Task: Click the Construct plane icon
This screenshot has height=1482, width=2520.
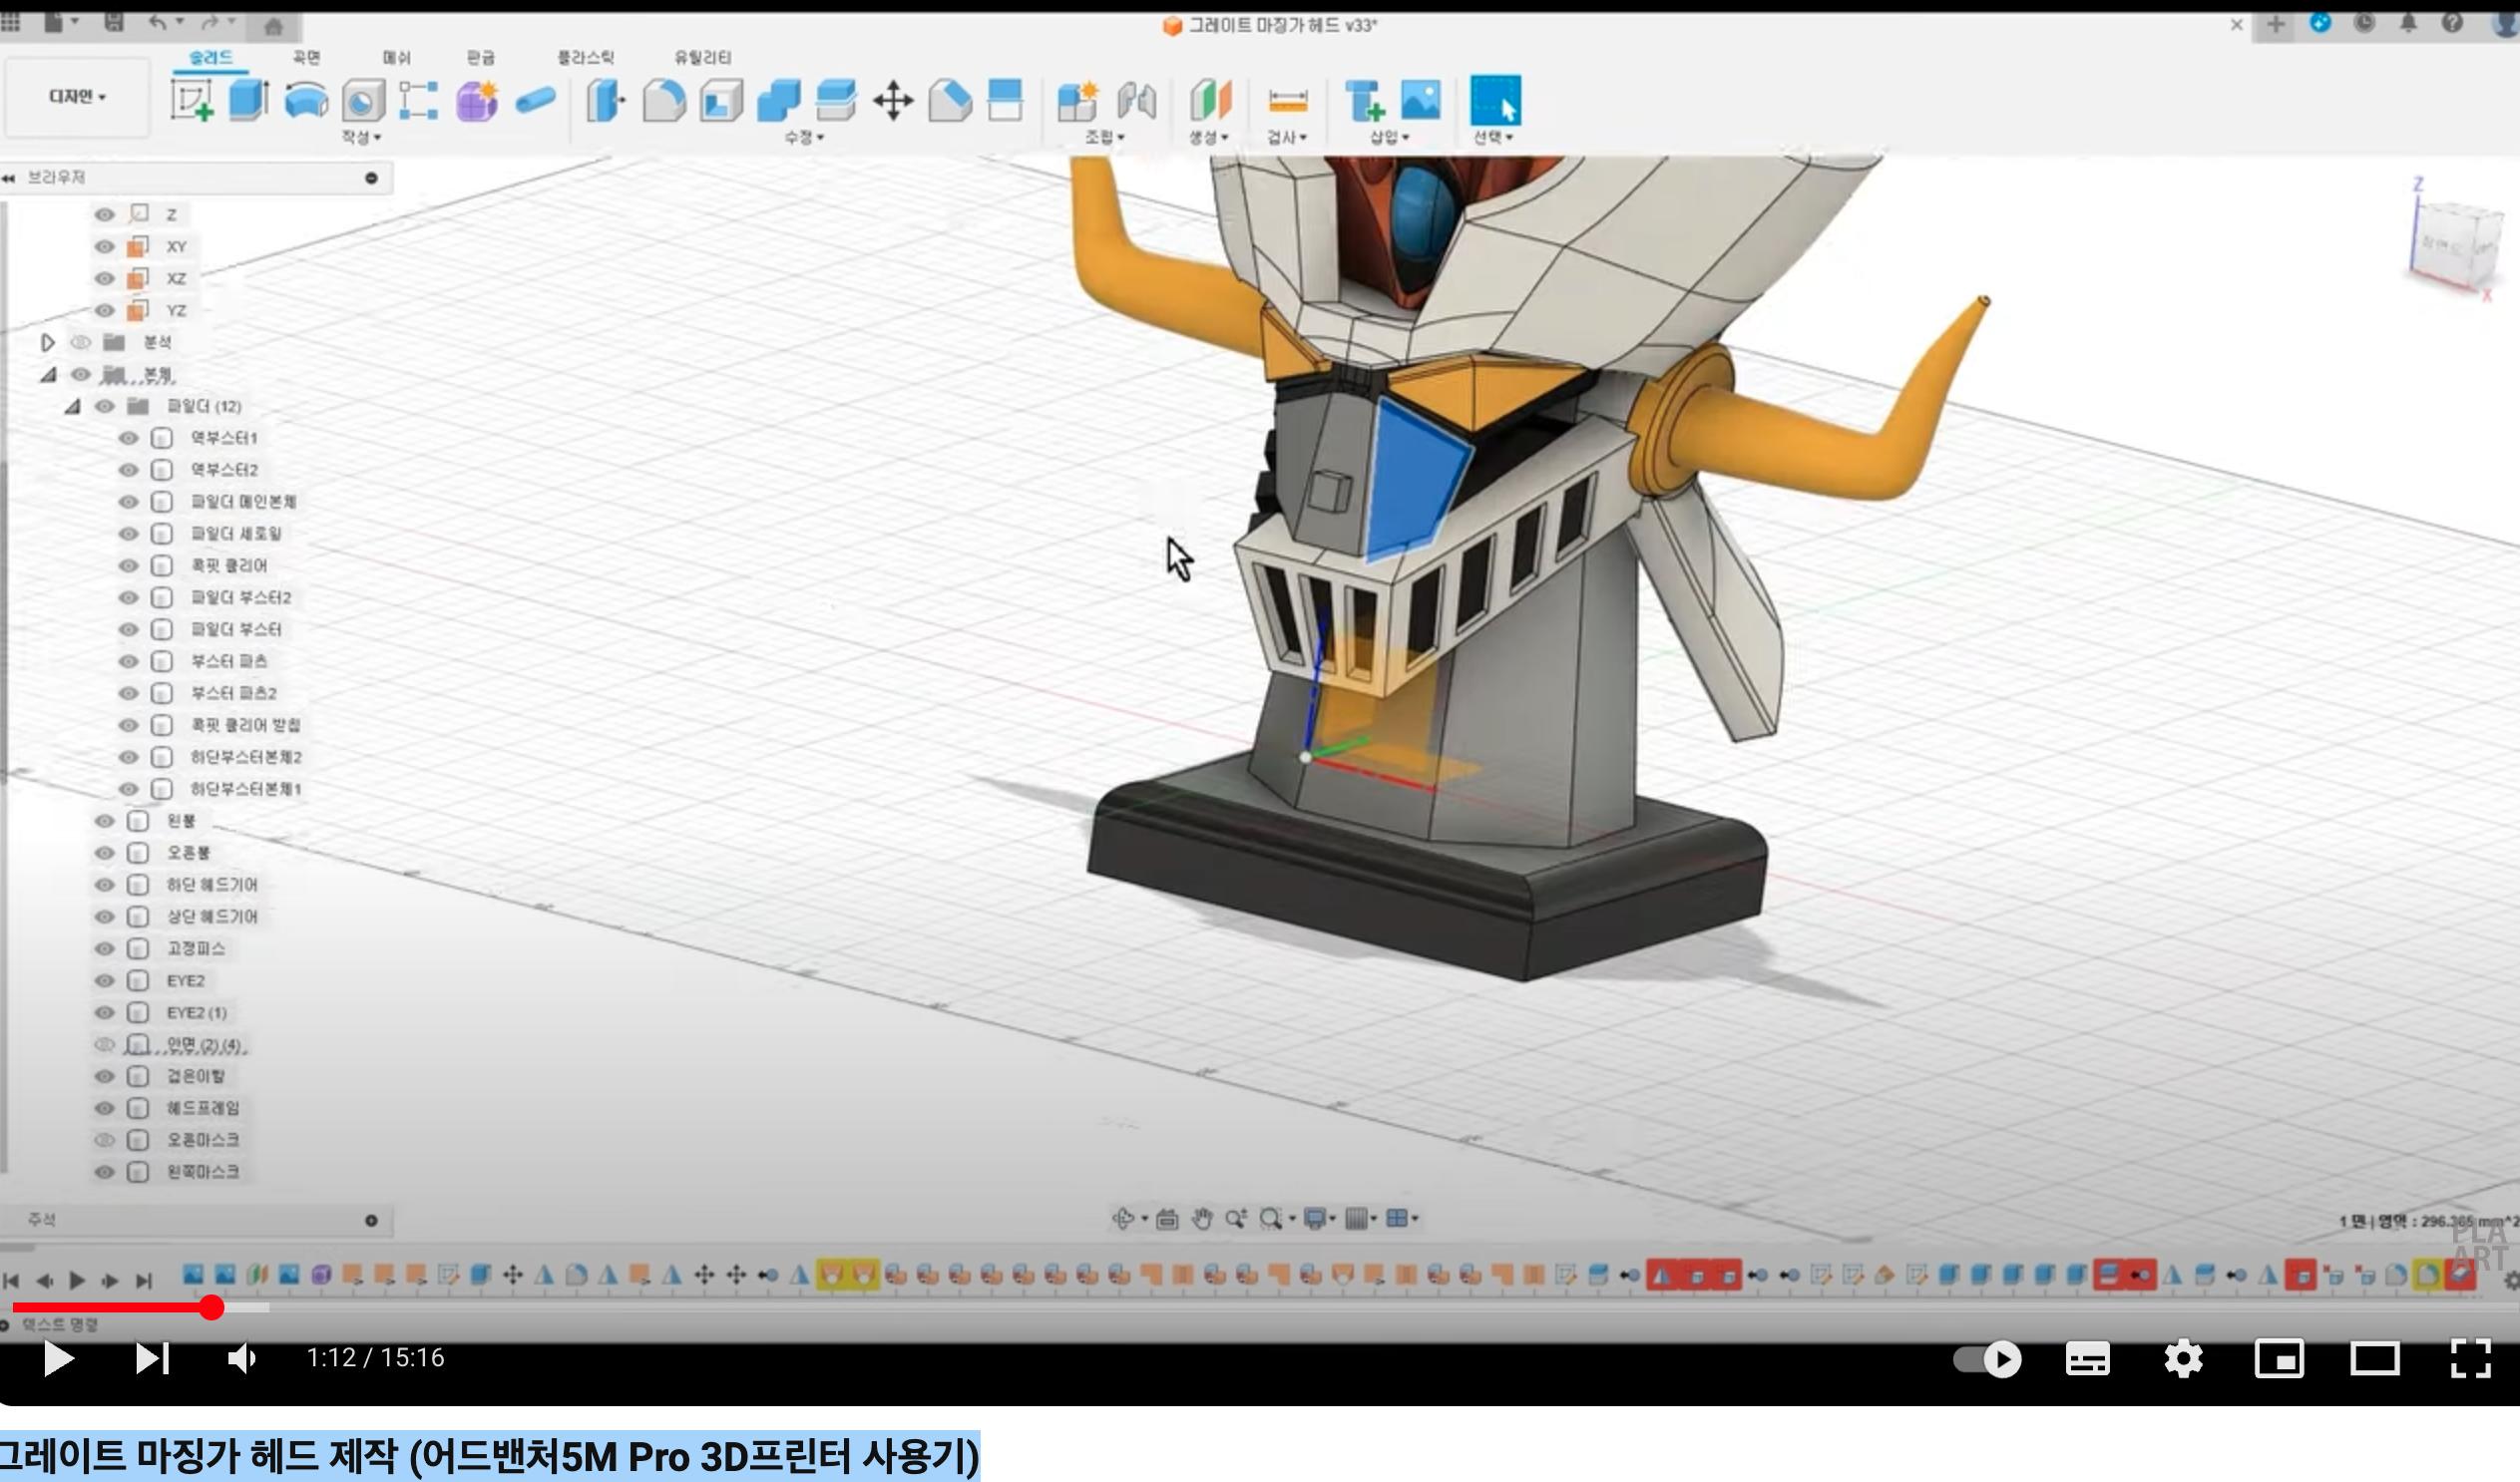Action: coord(1210,100)
